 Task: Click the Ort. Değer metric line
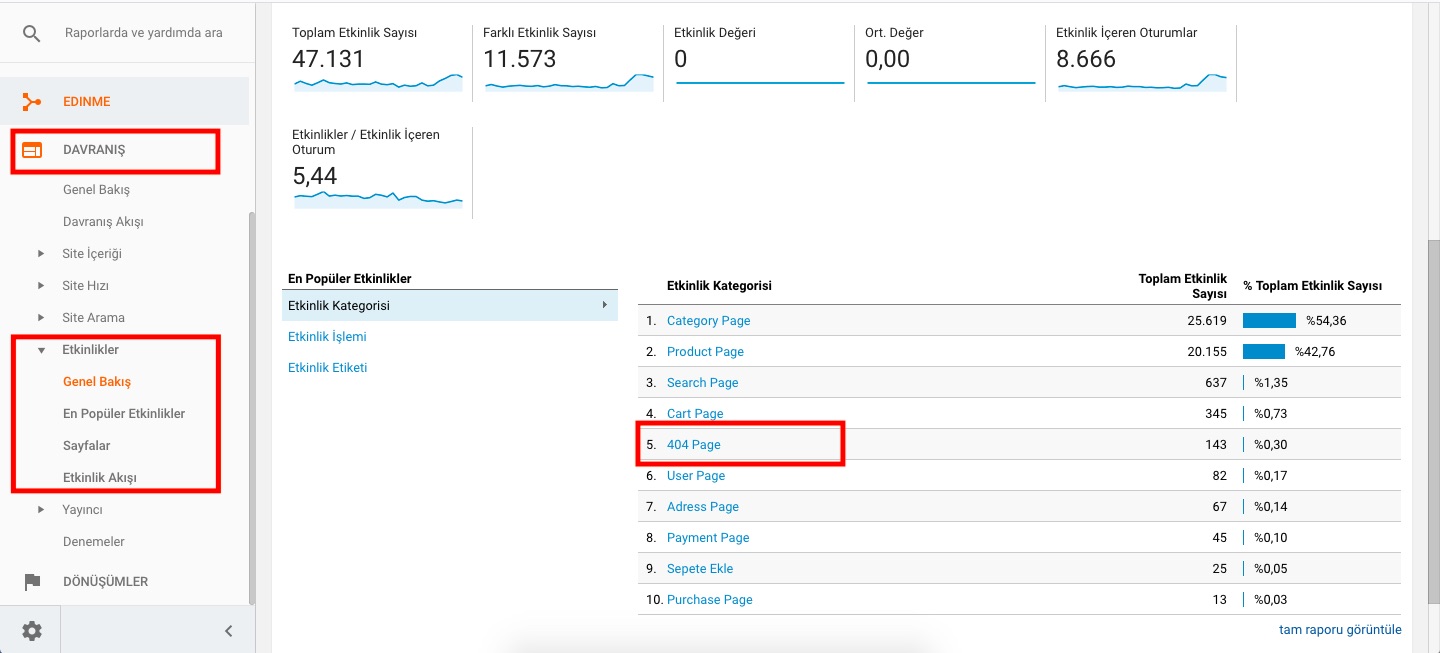(951, 83)
